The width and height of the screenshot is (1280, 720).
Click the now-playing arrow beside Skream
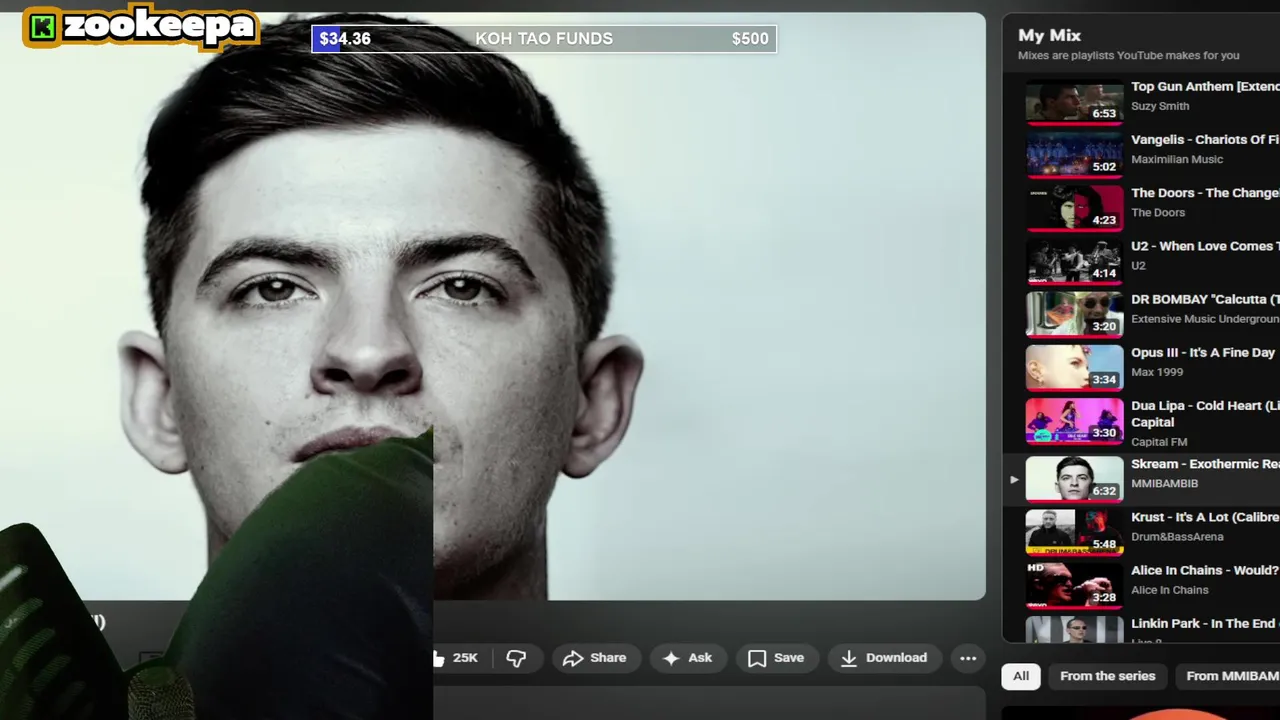point(1014,480)
